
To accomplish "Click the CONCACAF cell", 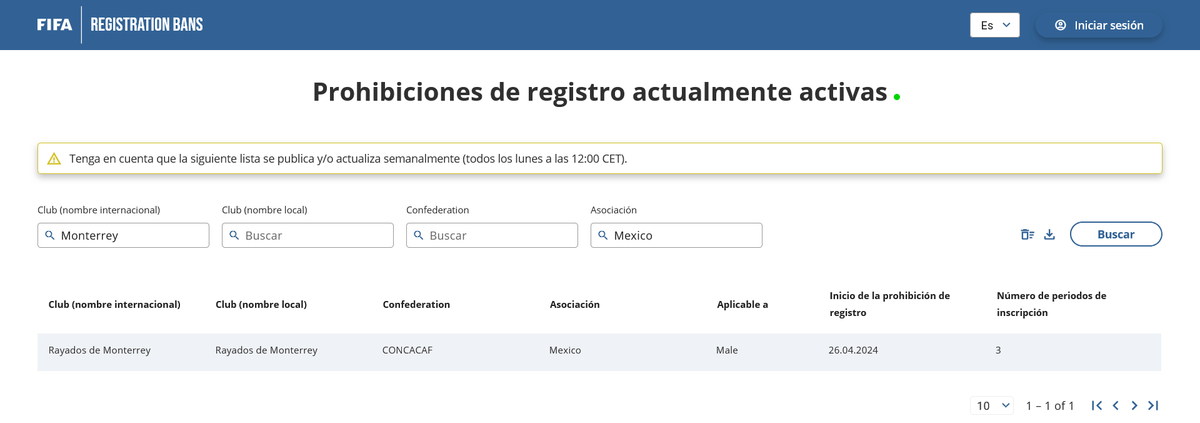I will point(407,351).
